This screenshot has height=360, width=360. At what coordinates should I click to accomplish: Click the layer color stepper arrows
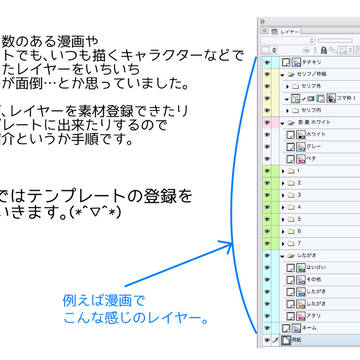275,50
